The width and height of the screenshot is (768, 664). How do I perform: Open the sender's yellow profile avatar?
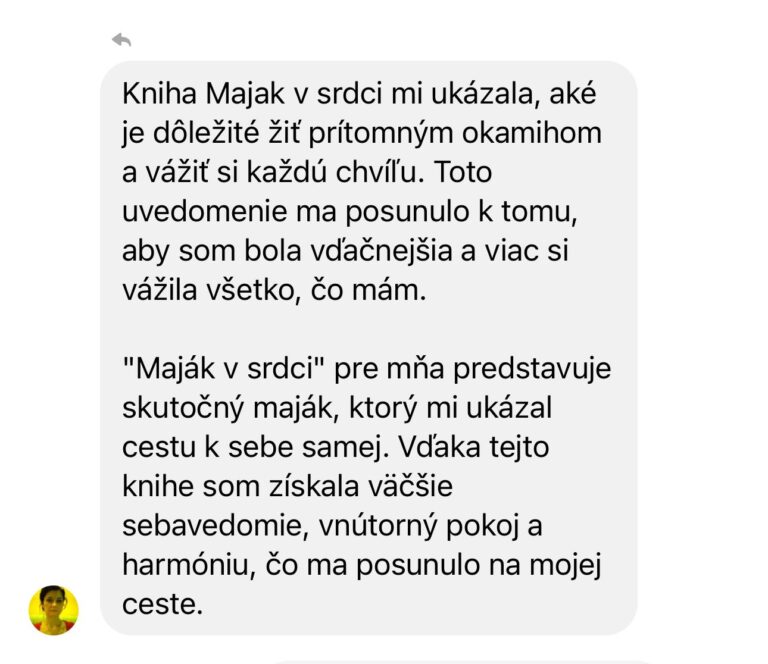pyautogui.click(x=53, y=610)
